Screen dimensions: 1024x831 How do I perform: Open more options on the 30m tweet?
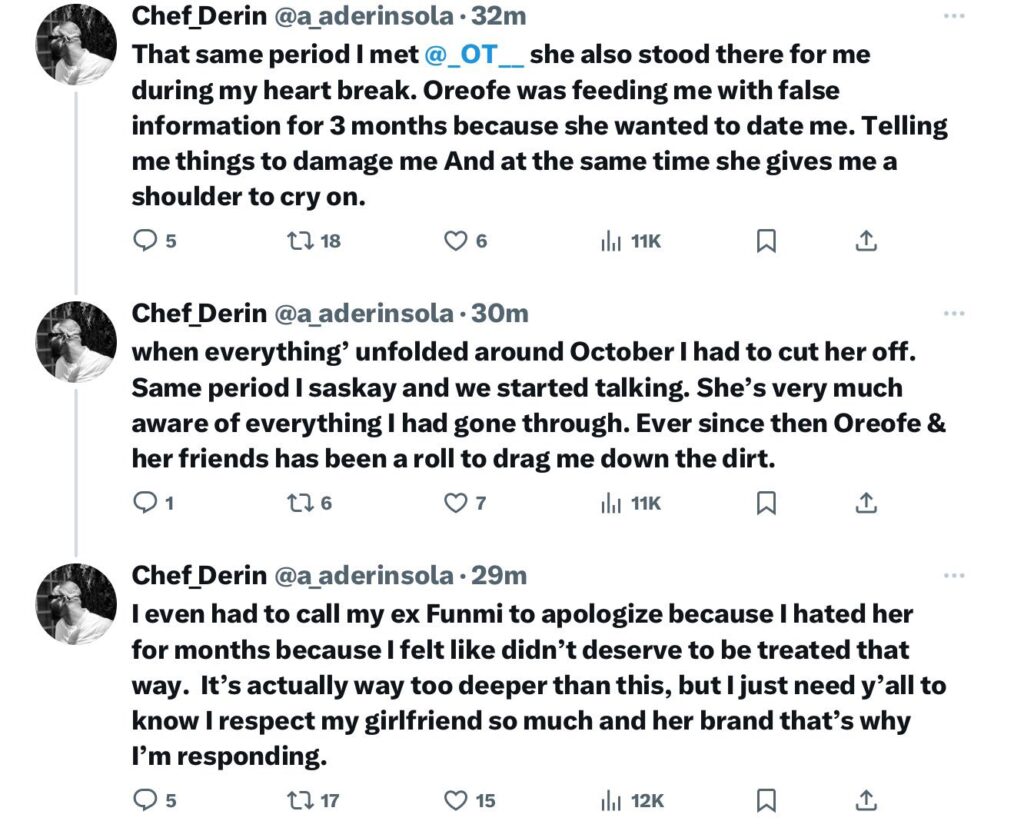954,314
